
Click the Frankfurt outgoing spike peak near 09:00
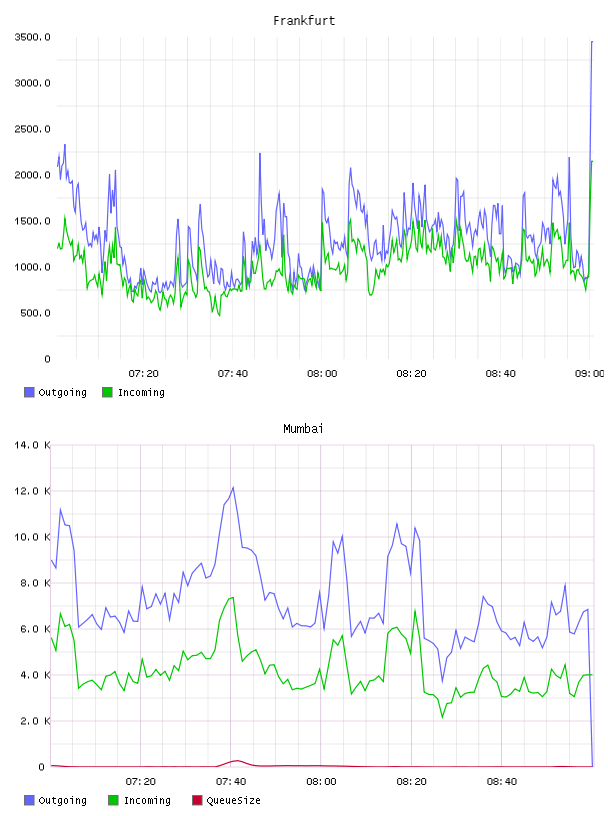tap(592, 42)
